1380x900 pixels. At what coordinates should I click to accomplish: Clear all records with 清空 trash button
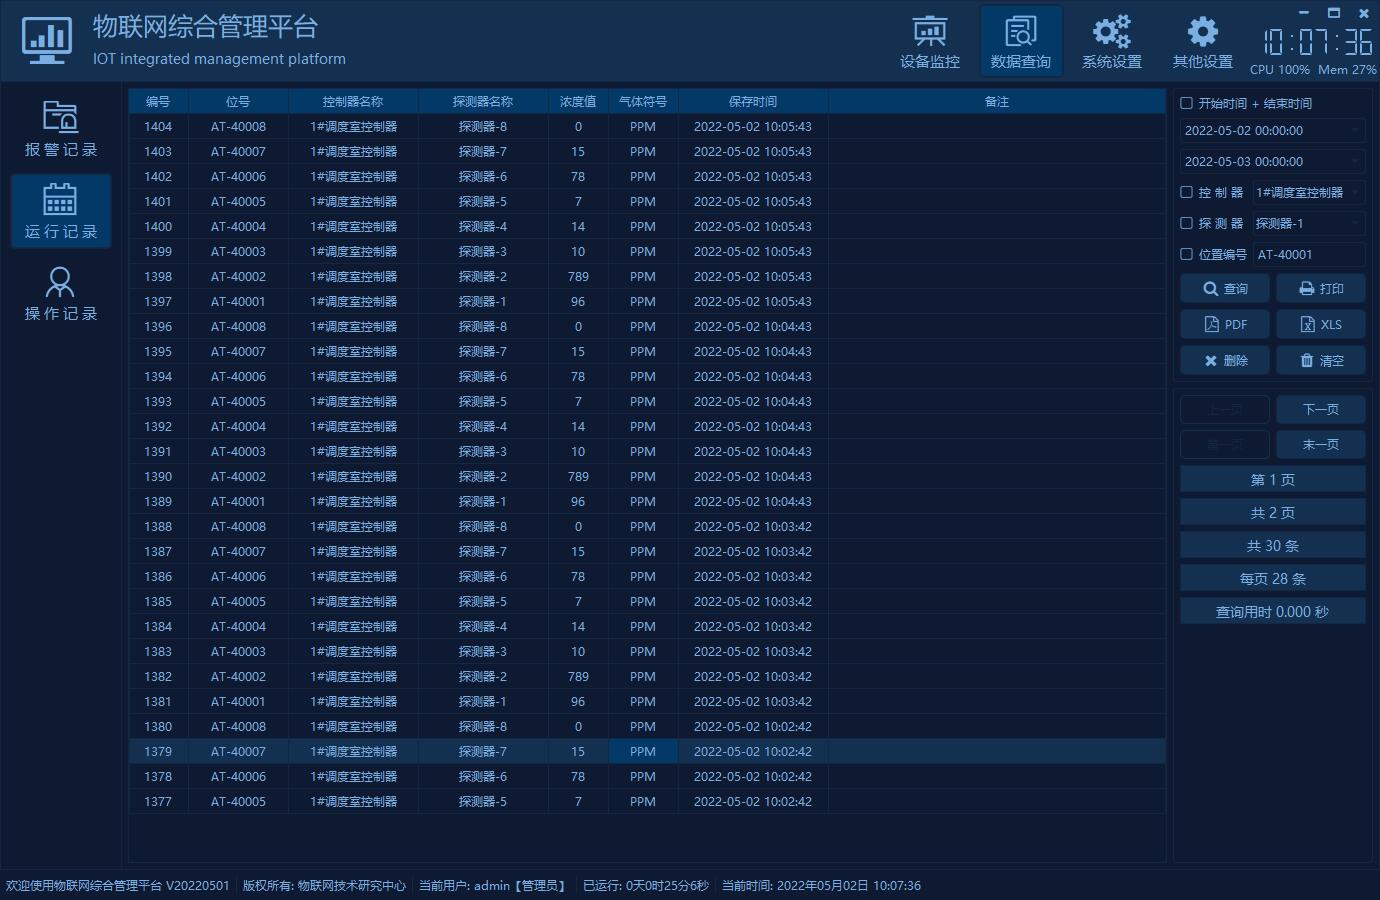pos(1320,361)
